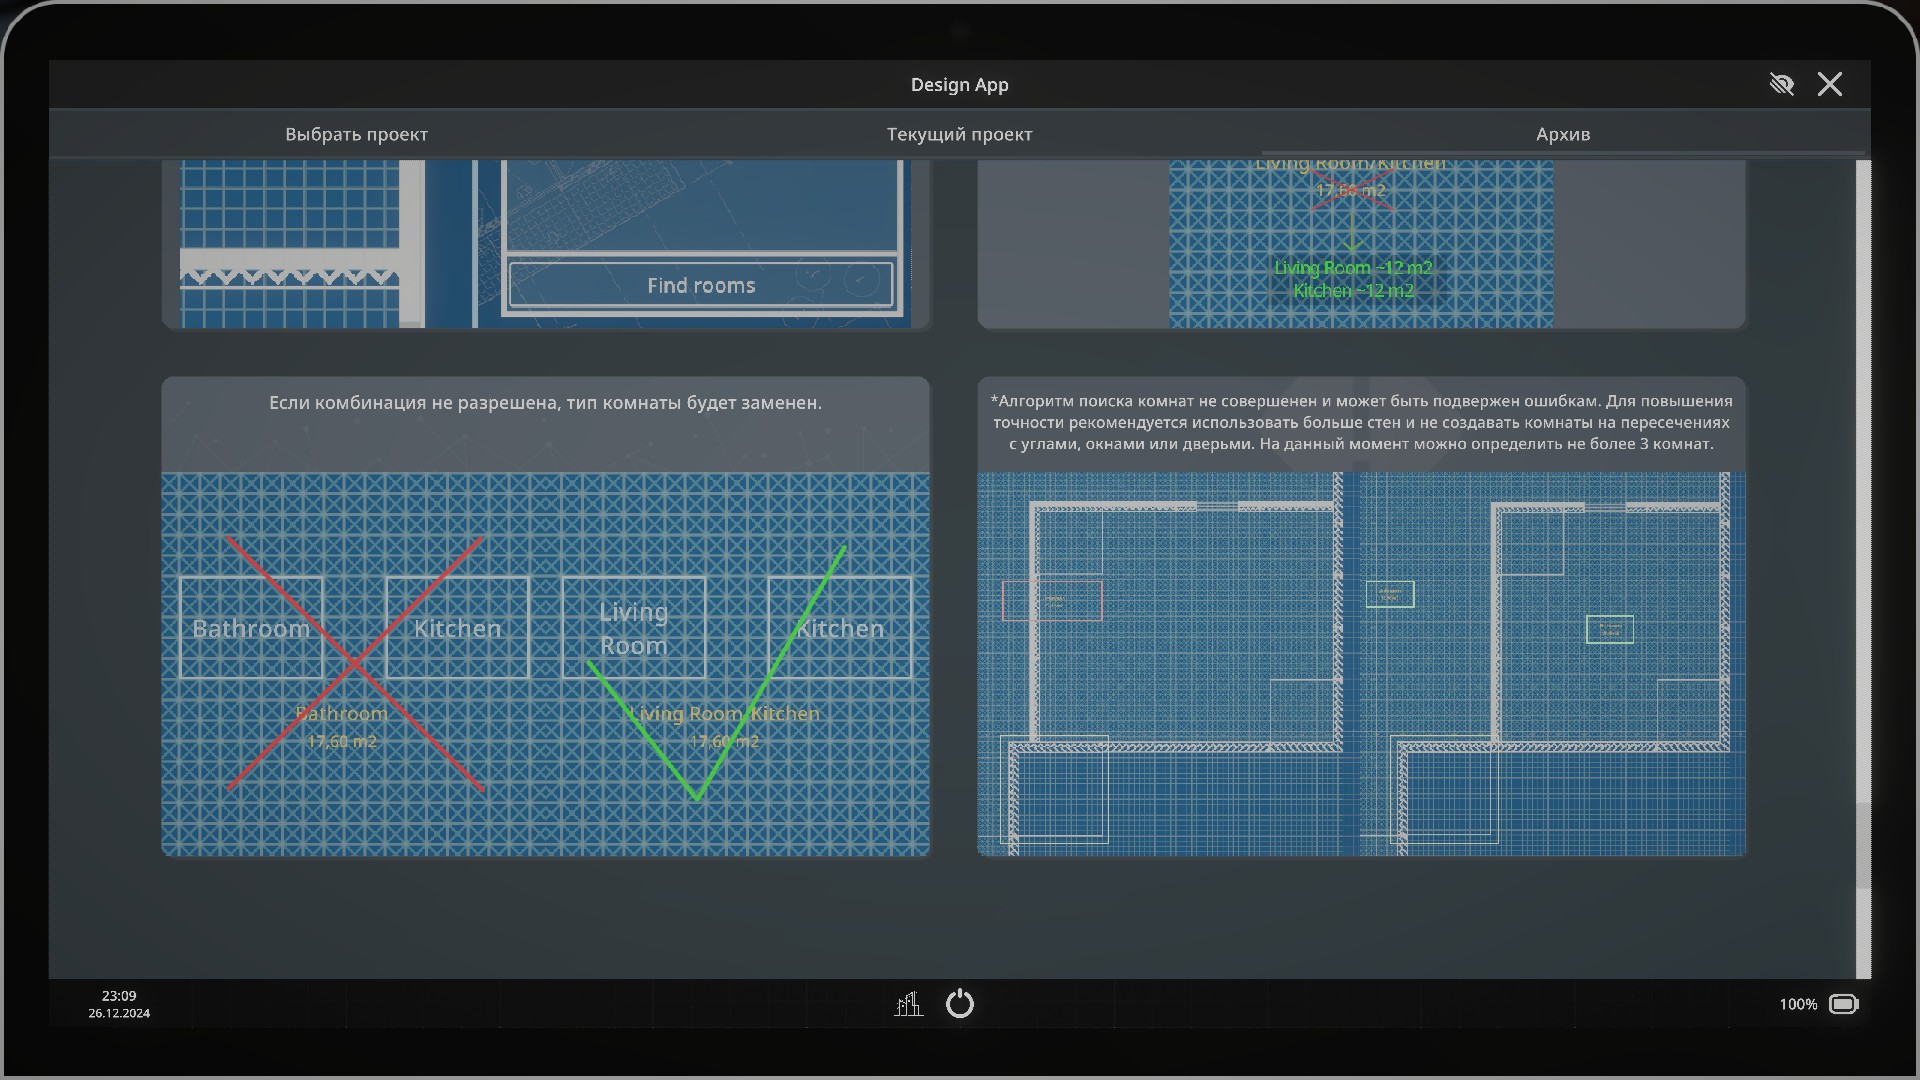The width and height of the screenshot is (1920, 1080).
Task: Click the Find rooms button
Action: tap(700, 286)
